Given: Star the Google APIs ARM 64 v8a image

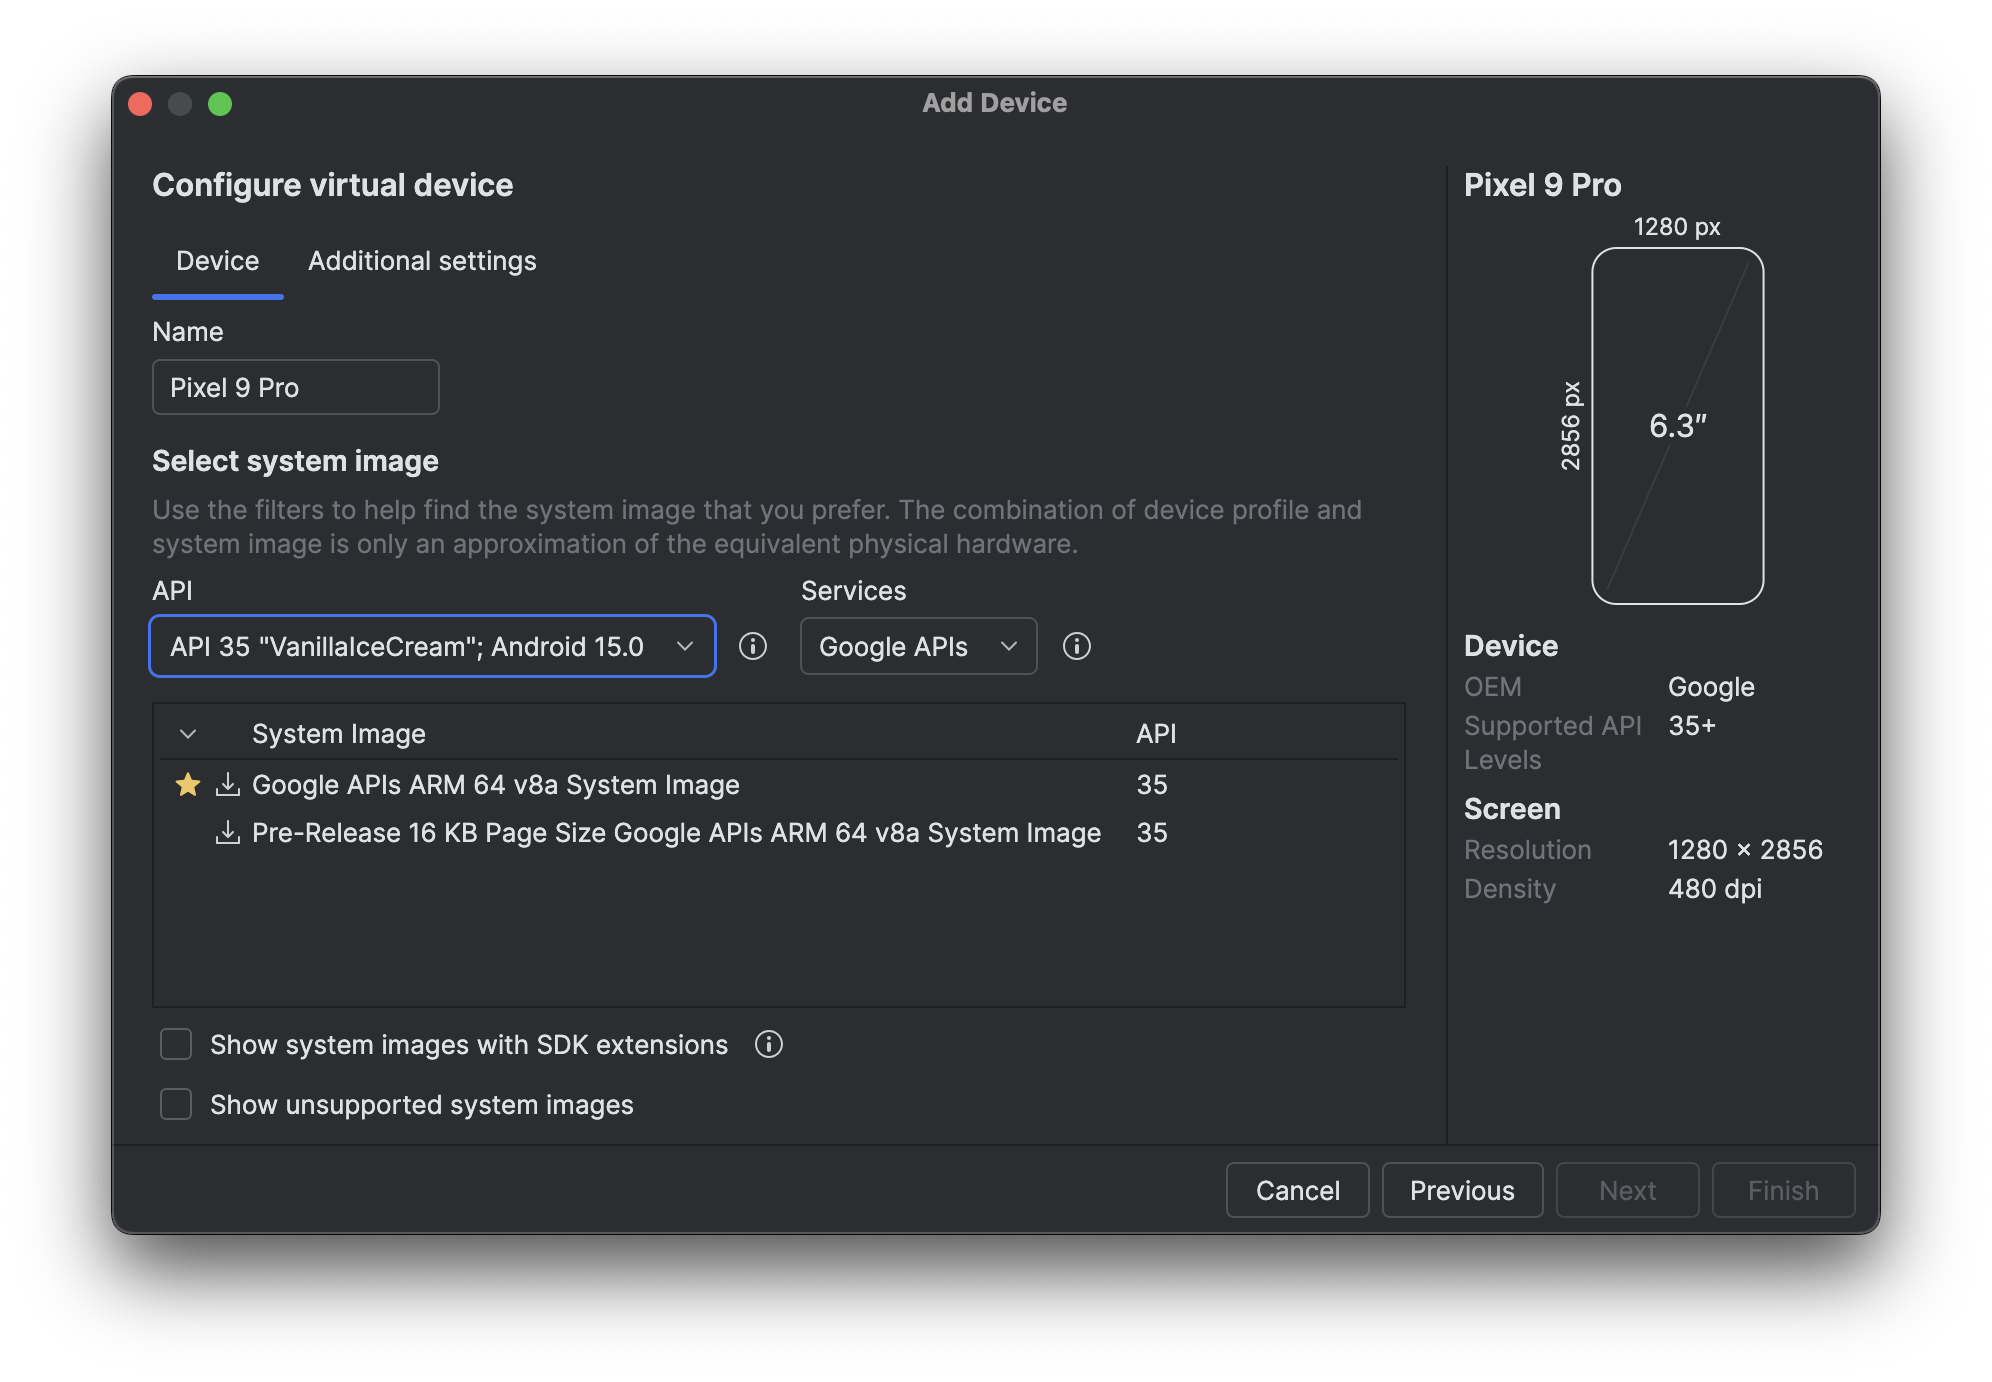Looking at the screenshot, I should (187, 785).
